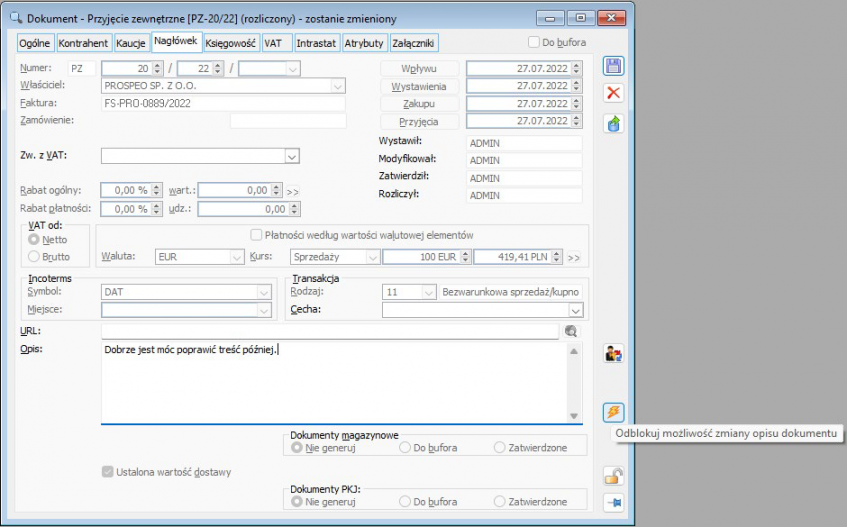The height and width of the screenshot is (527, 847).
Task: Click the Wpływu date stepper arrows
Action: [x=576, y=69]
